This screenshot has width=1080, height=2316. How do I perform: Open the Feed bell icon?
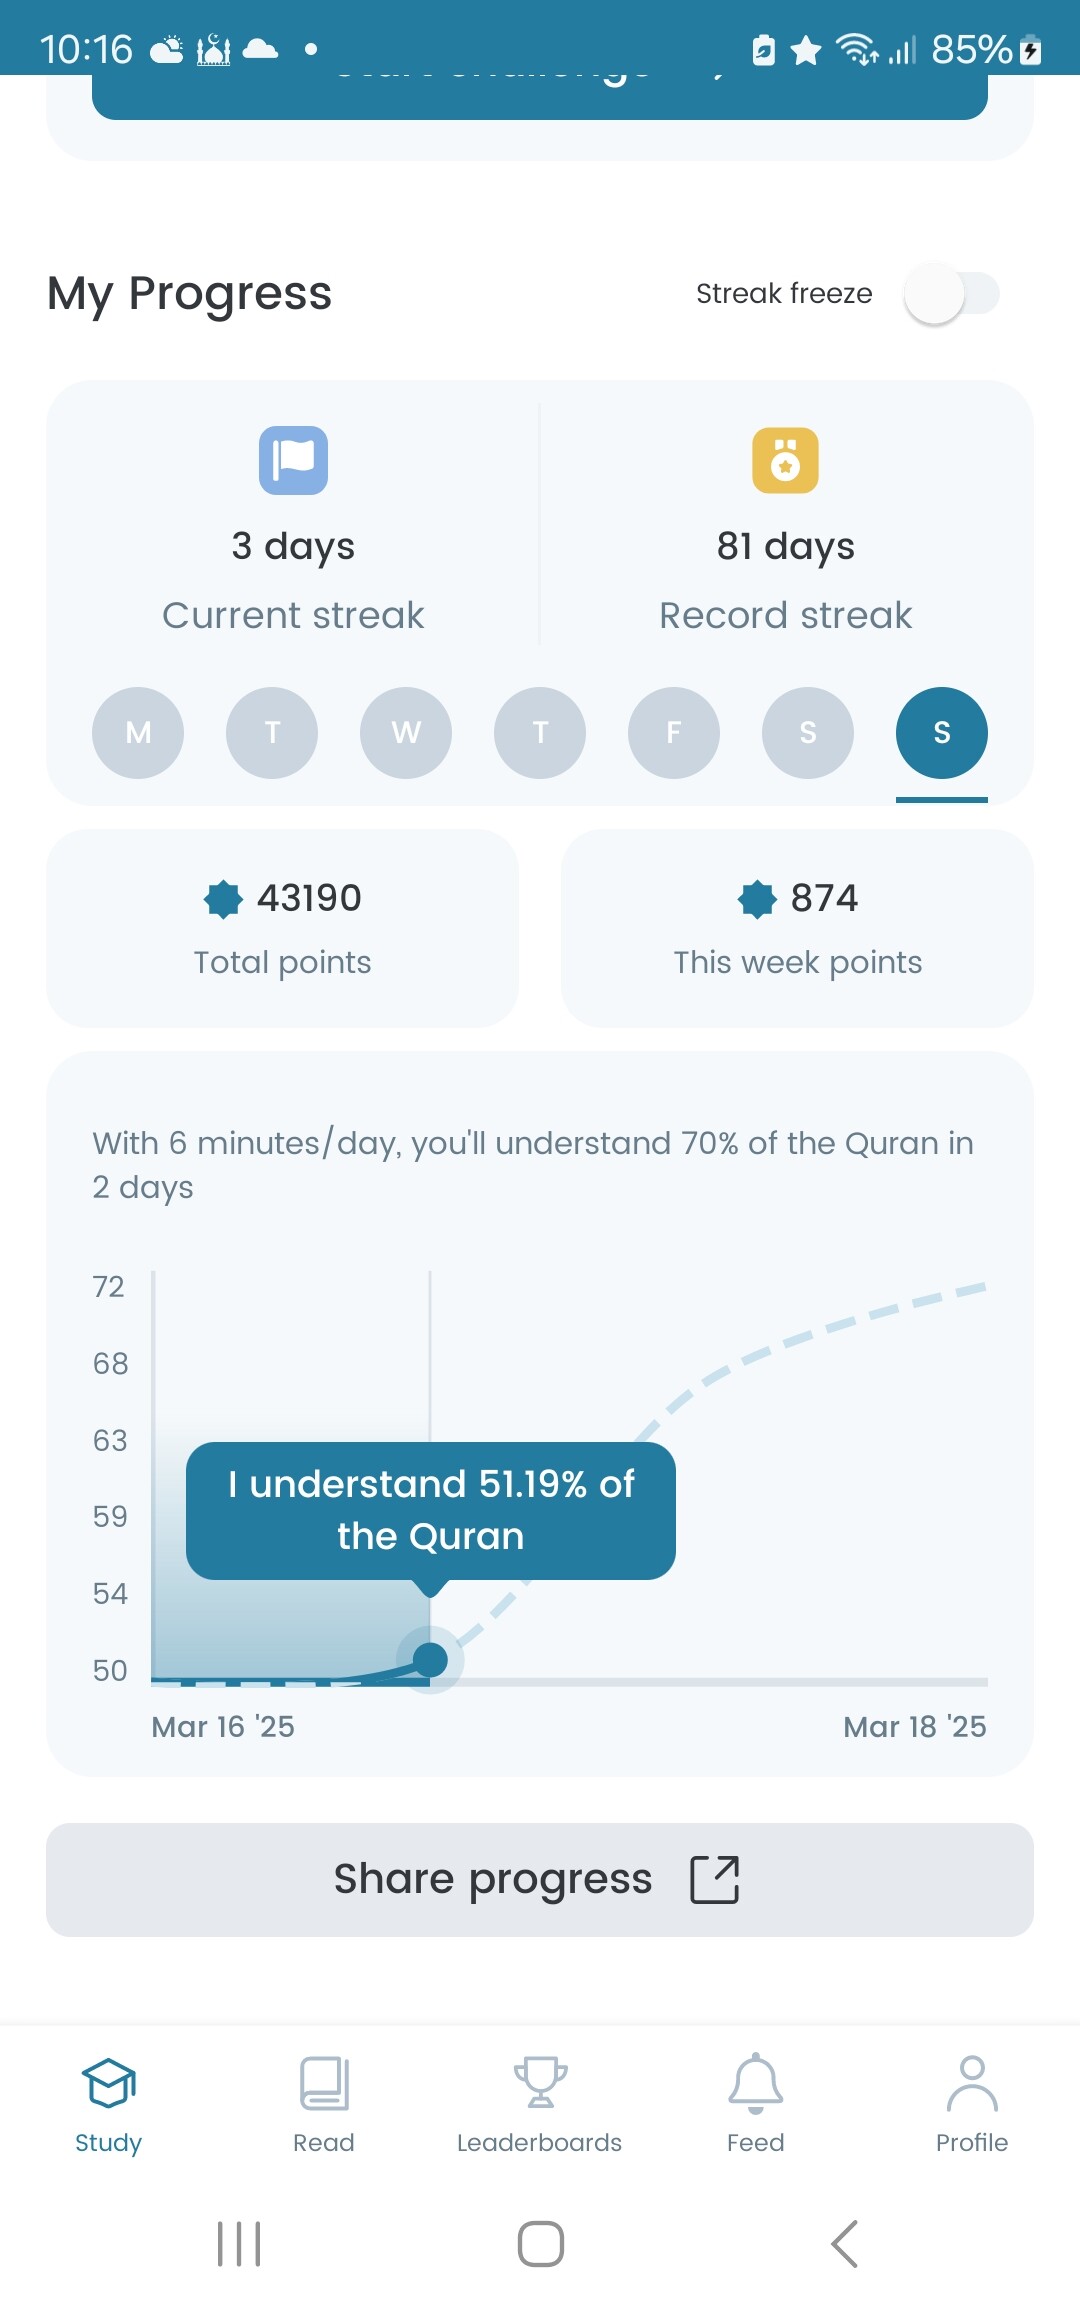(x=756, y=2083)
